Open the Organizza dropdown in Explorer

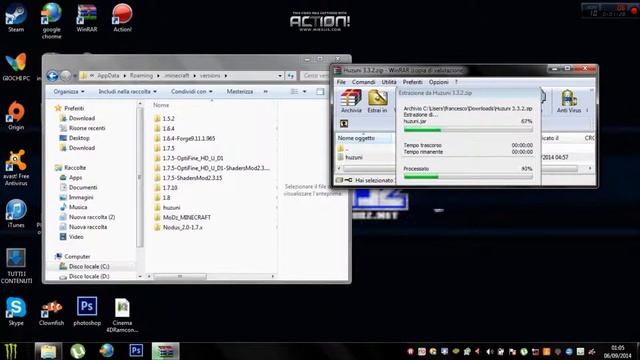[69, 91]
